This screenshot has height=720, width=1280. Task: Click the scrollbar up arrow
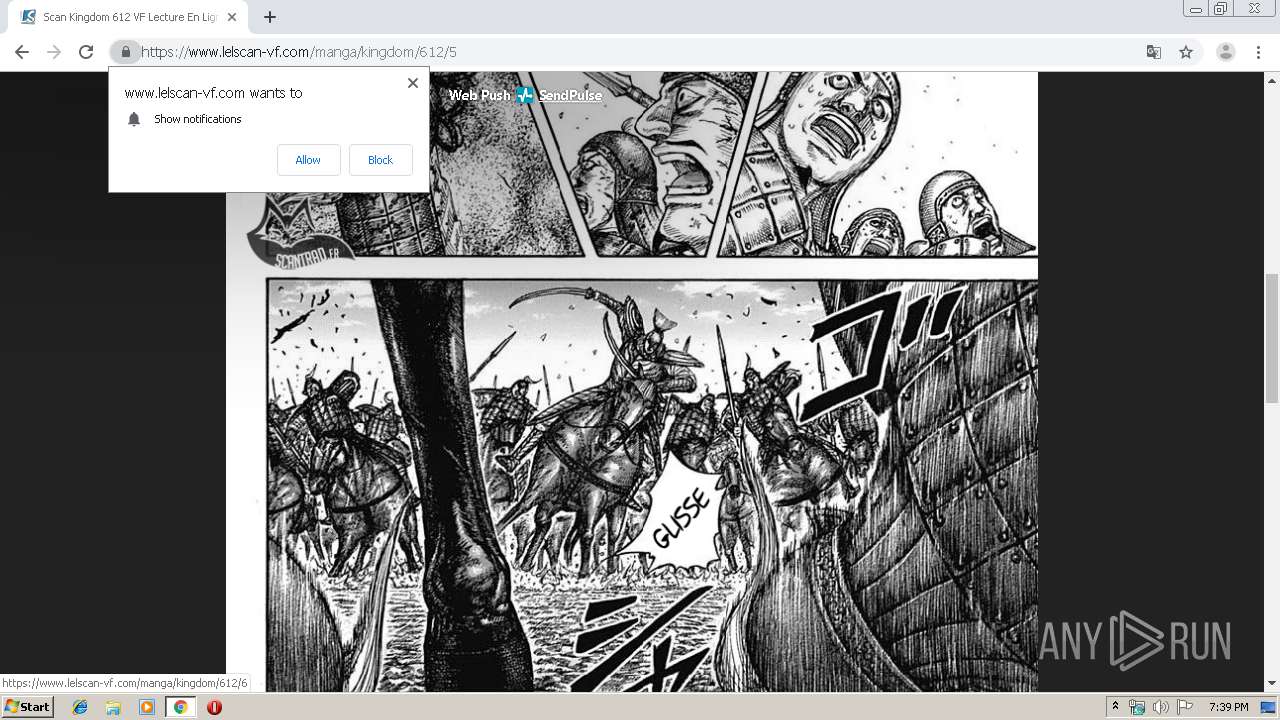(1271, 80)
